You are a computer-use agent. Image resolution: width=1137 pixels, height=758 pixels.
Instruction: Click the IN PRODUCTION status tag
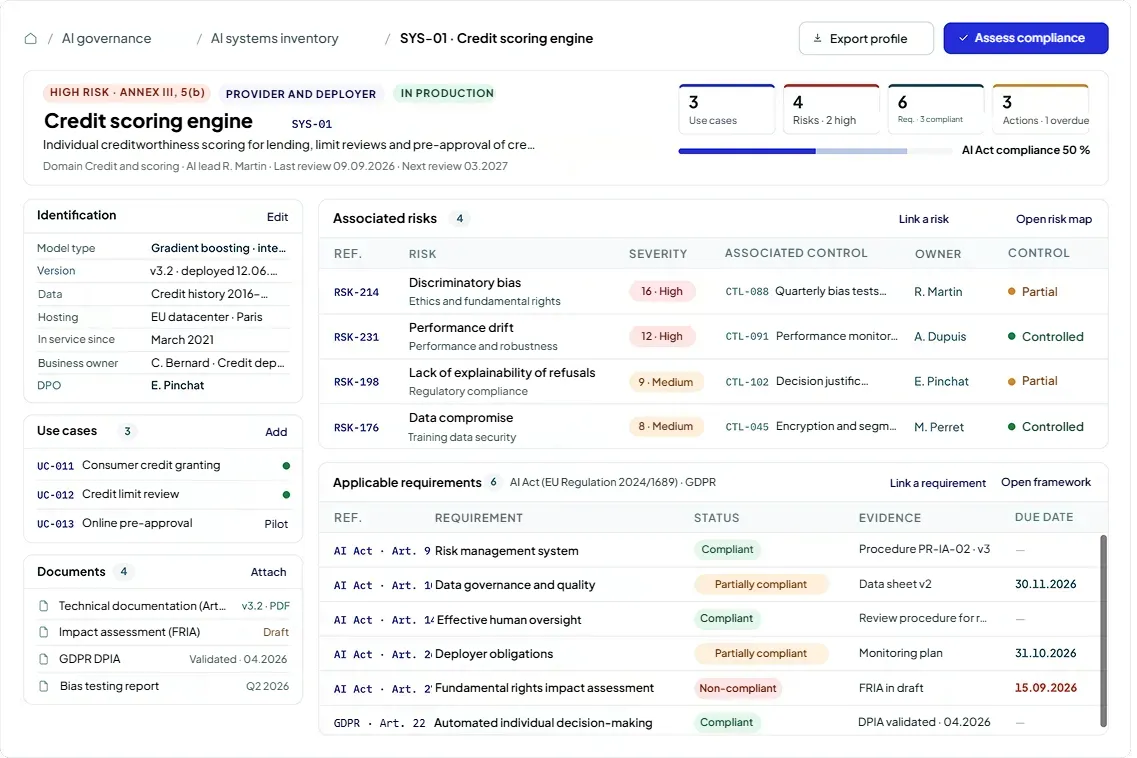point(447,94)
